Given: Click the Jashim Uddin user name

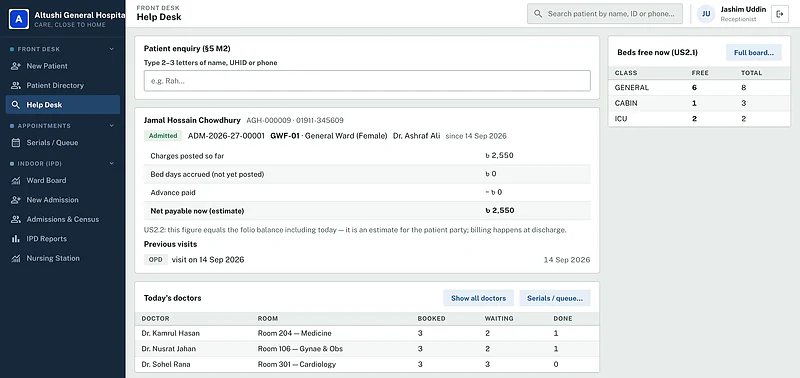Looking at the screenshot, I should (743, 10).
